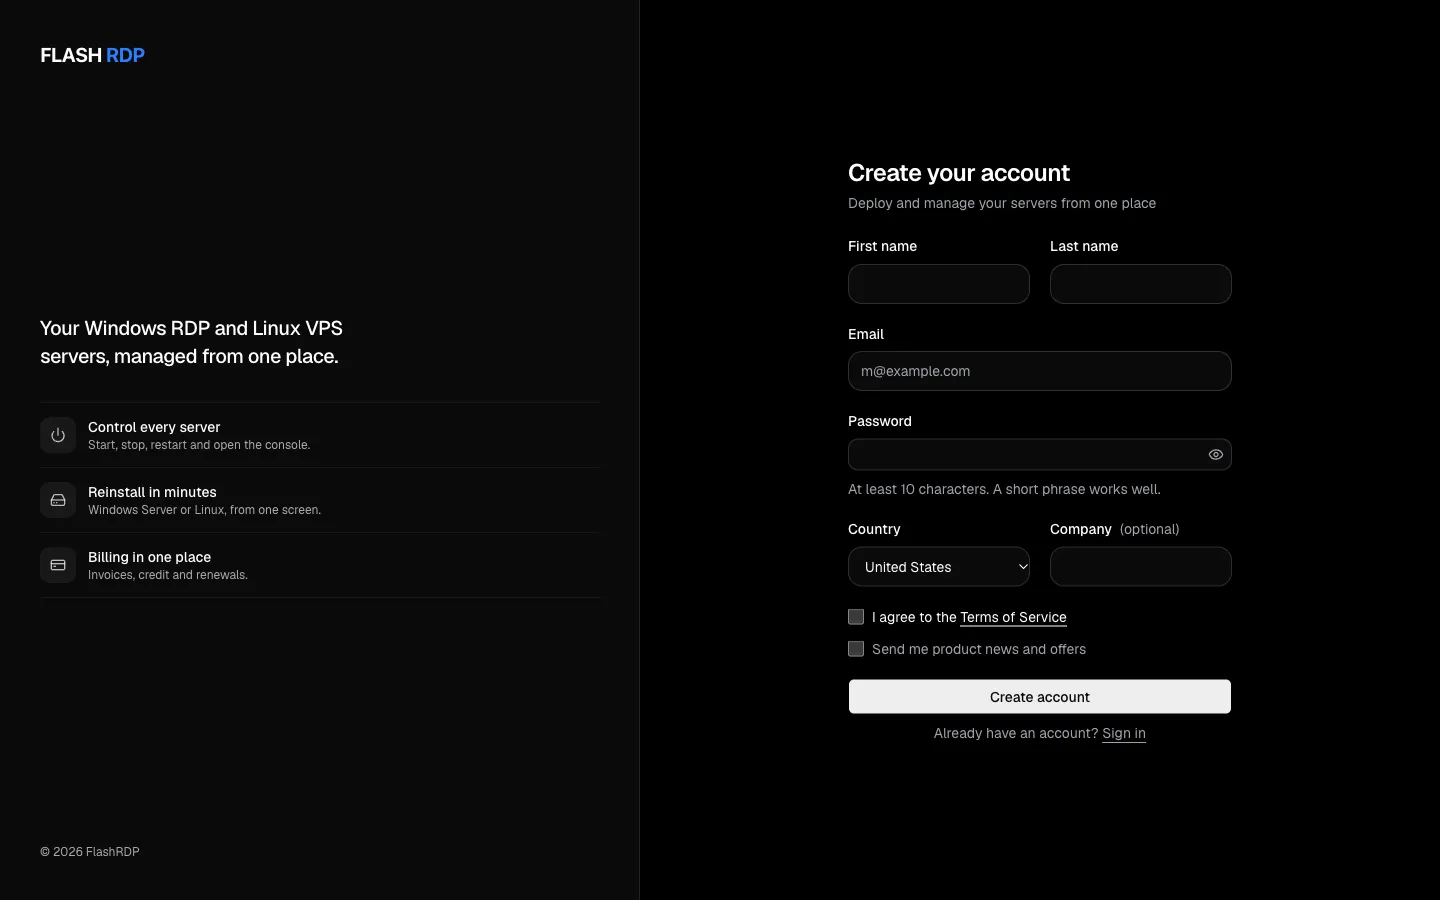Click 'Windows Server or Linux, from one screen'
The image size is (1440, 900).
[204, 510]
